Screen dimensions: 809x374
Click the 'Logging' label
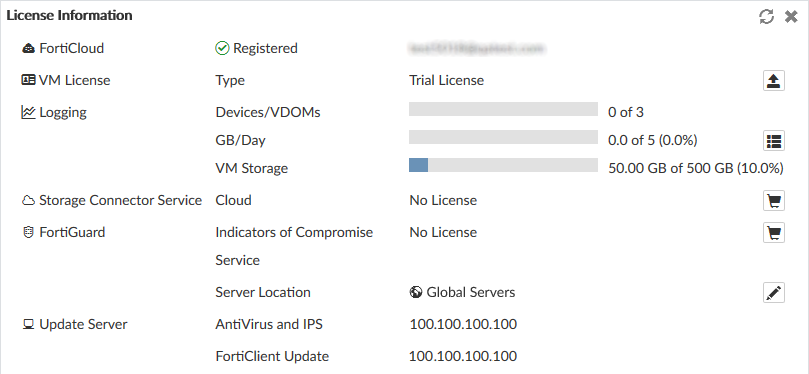tap(63, 113)
